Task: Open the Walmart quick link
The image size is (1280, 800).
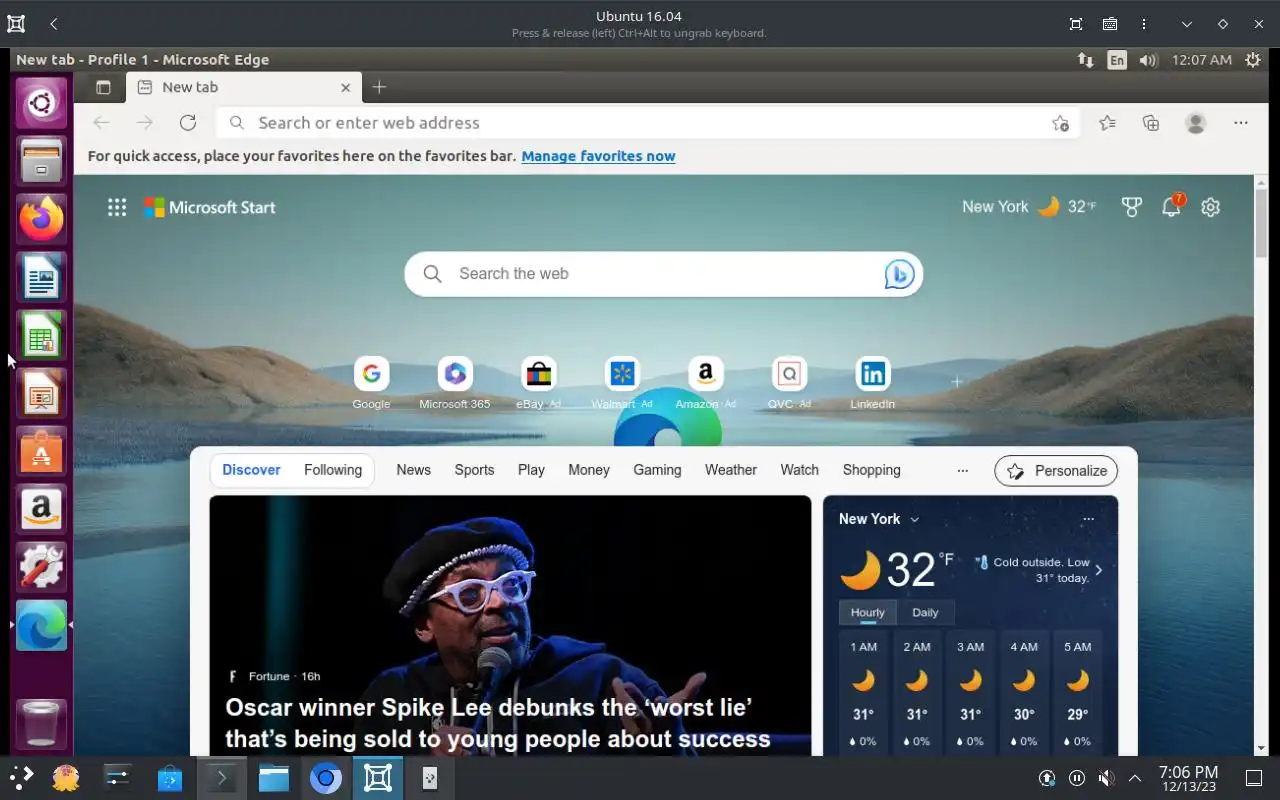Action: coord(622,383)
